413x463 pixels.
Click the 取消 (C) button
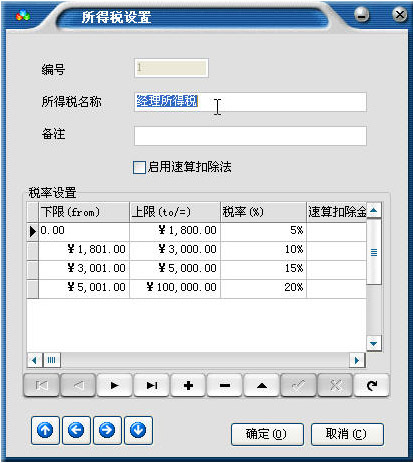coord(347,434)
